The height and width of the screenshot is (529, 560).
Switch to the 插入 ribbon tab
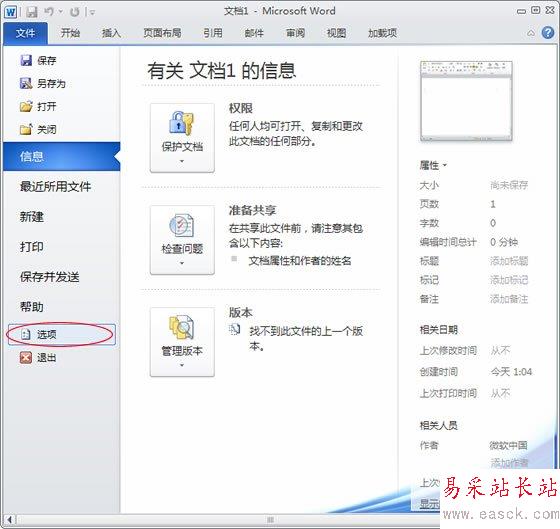pyautogui.click(x=111, y=33)
